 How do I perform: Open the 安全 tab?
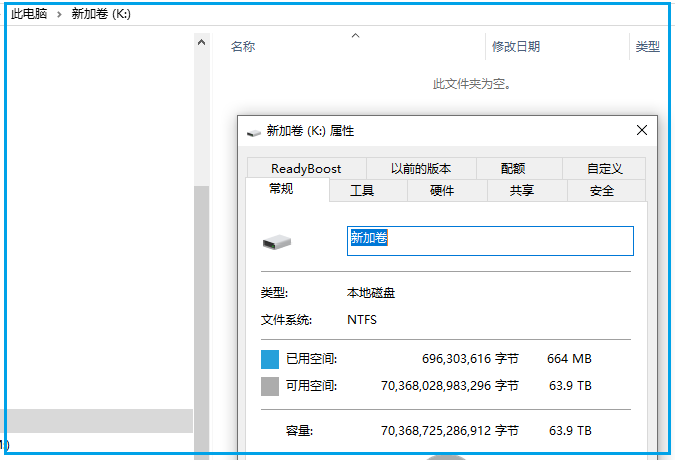[x=606, y=191]
